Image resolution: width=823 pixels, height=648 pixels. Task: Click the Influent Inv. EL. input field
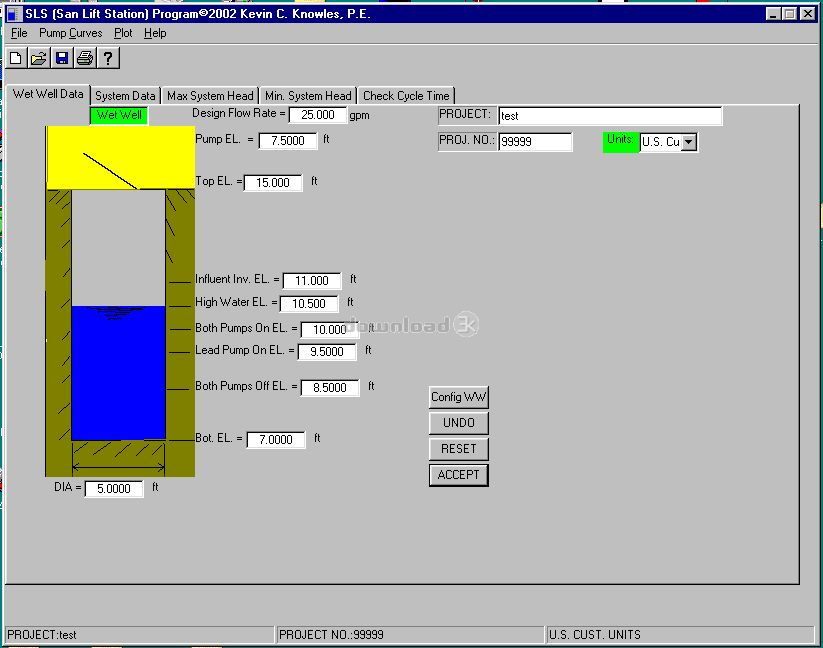pyautogui.click(x=312, y=281)
